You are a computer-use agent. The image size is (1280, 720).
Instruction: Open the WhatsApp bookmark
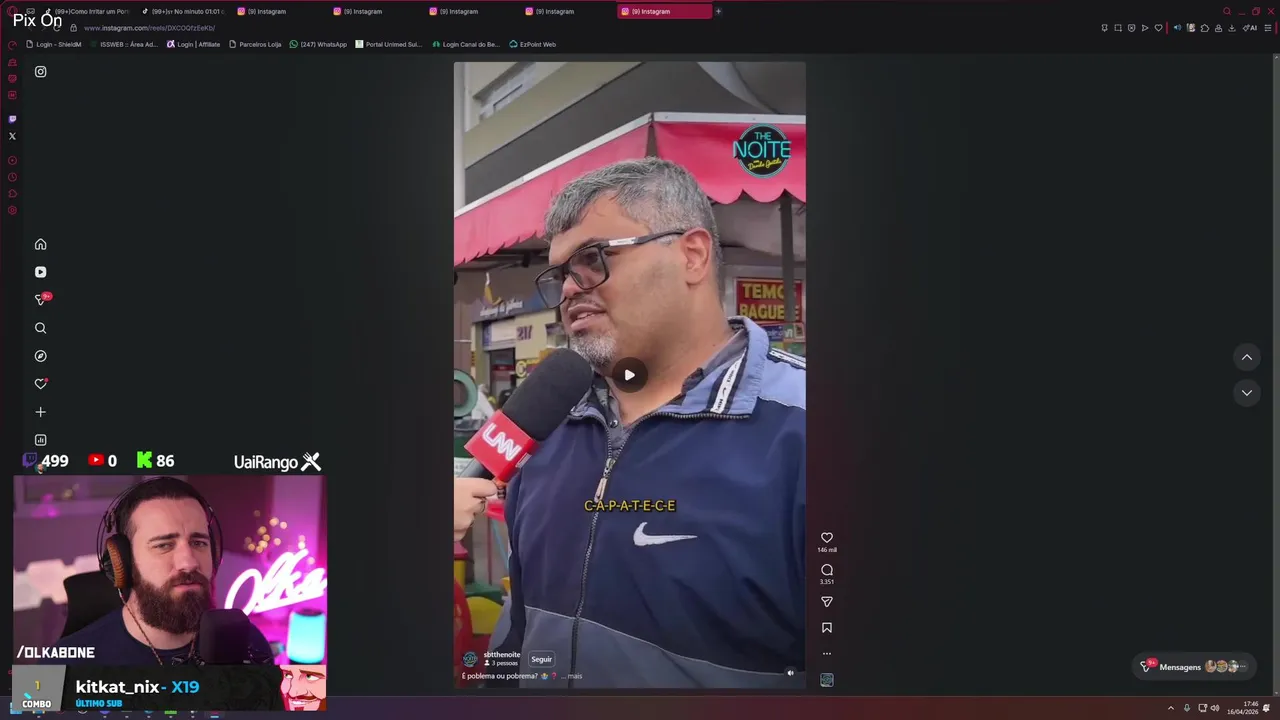318,44
